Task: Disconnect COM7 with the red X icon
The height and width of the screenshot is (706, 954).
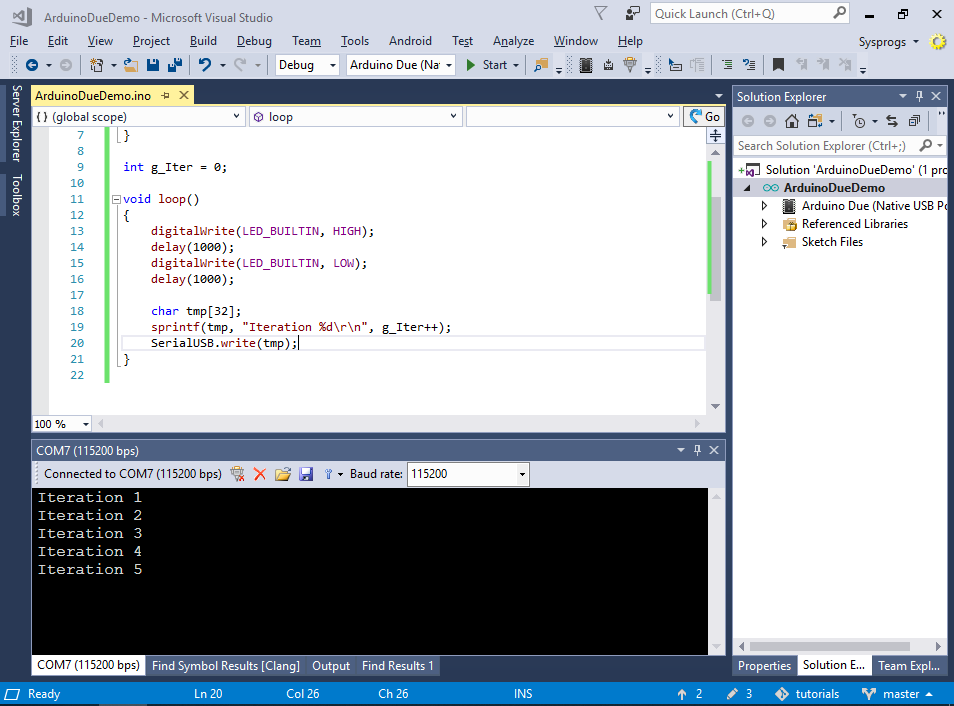Action: [260, 474]
